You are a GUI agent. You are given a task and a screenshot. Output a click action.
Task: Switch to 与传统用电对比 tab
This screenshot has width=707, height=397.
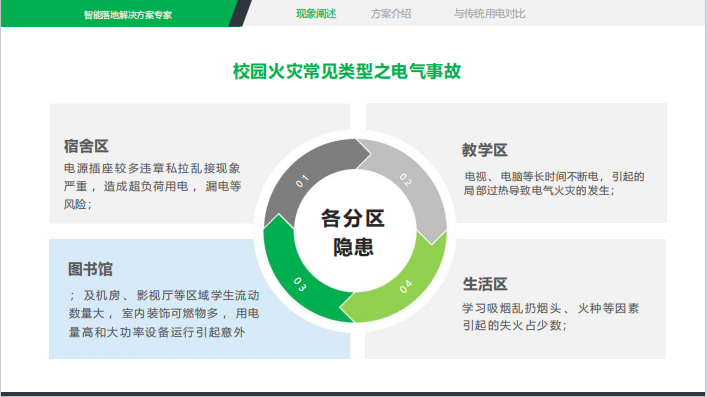point(489,14)
